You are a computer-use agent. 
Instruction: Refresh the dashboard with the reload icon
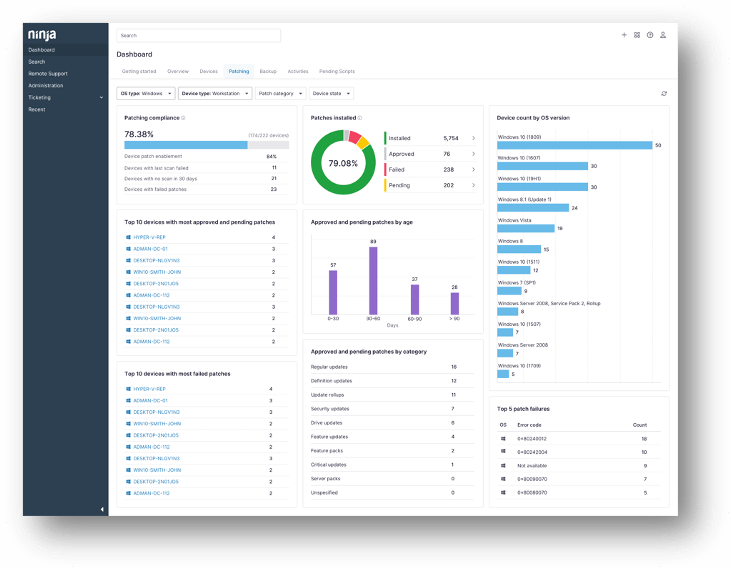click(664, 94)
